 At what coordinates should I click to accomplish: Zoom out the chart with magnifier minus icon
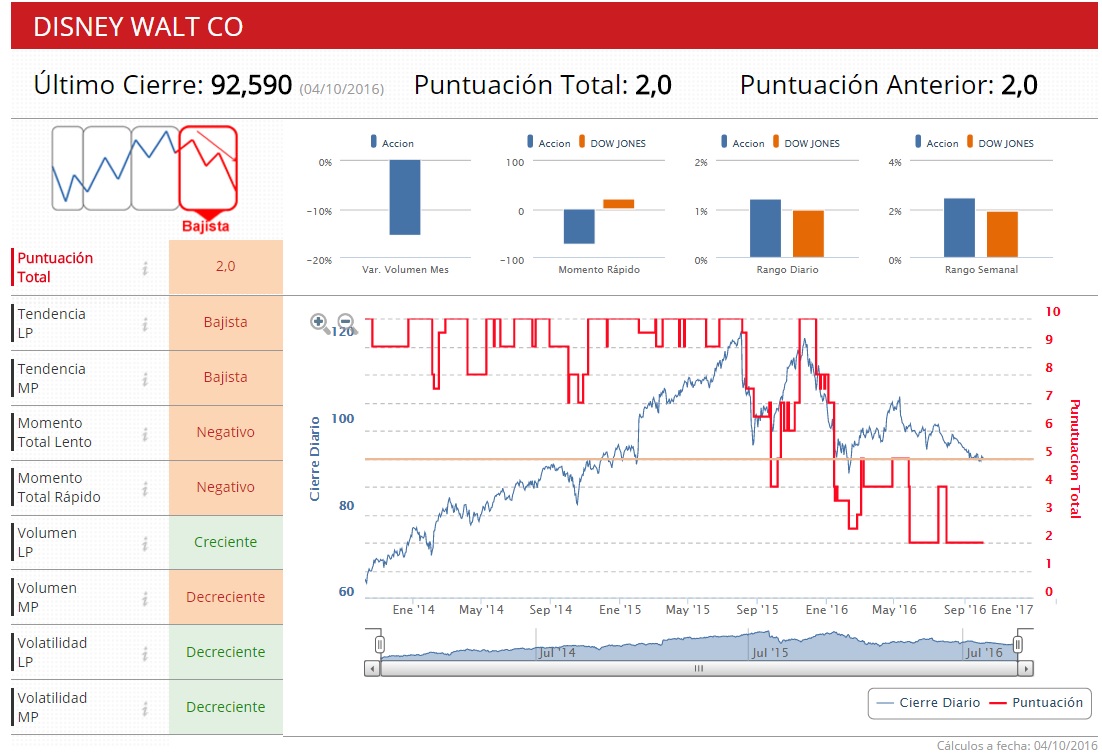coord(346,323)
